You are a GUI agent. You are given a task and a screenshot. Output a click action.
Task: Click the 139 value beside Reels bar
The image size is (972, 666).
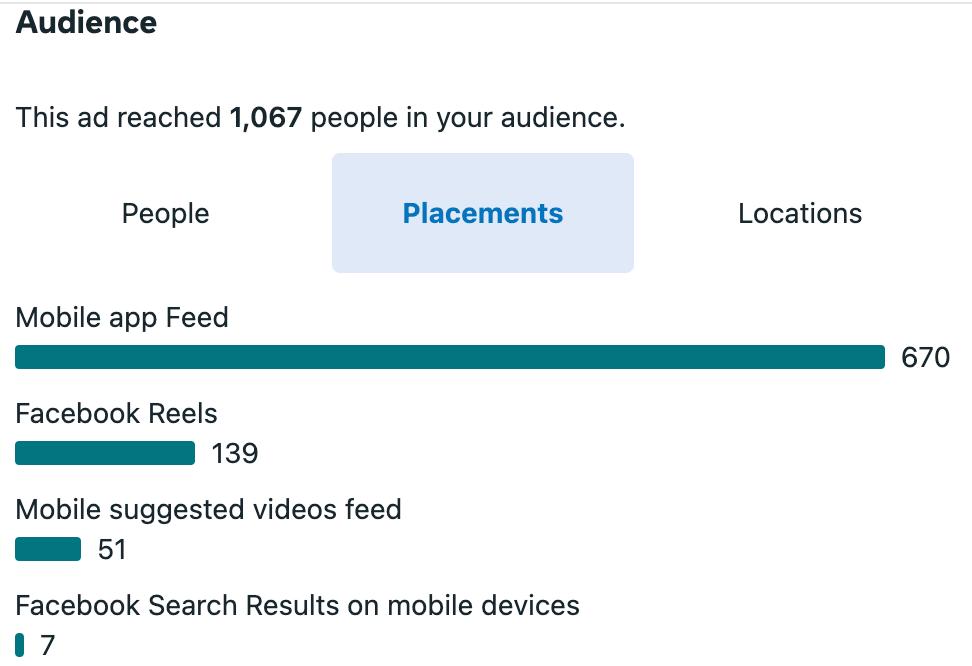(235, 454)
